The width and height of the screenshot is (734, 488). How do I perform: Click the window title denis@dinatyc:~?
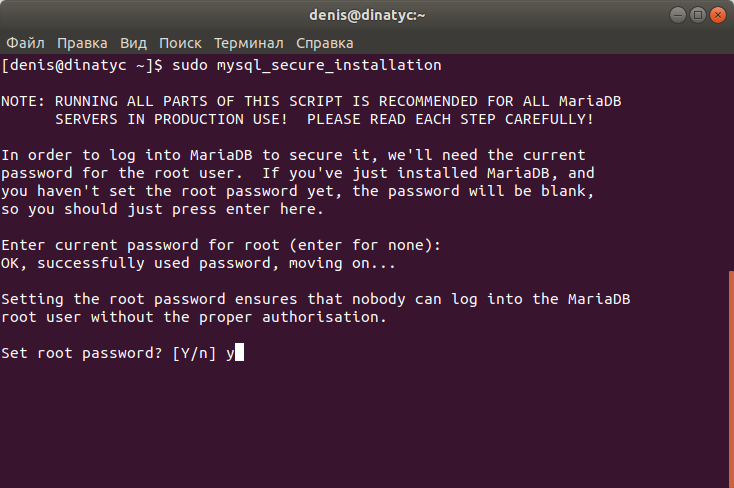tap(367, 15)
